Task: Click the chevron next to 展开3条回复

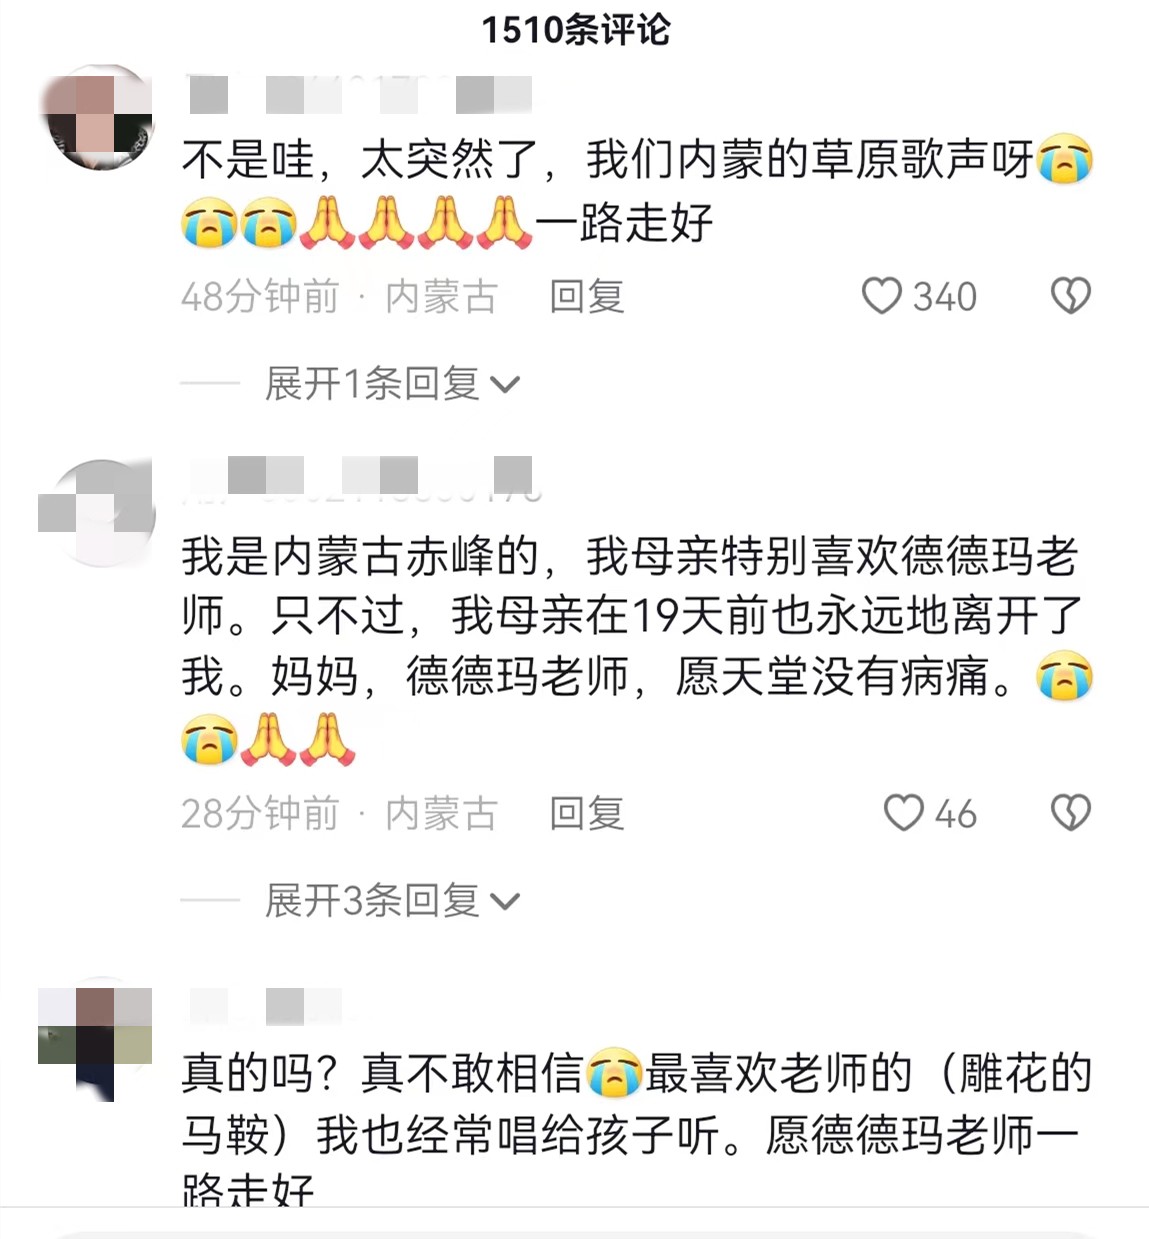Action: [506, 902]
